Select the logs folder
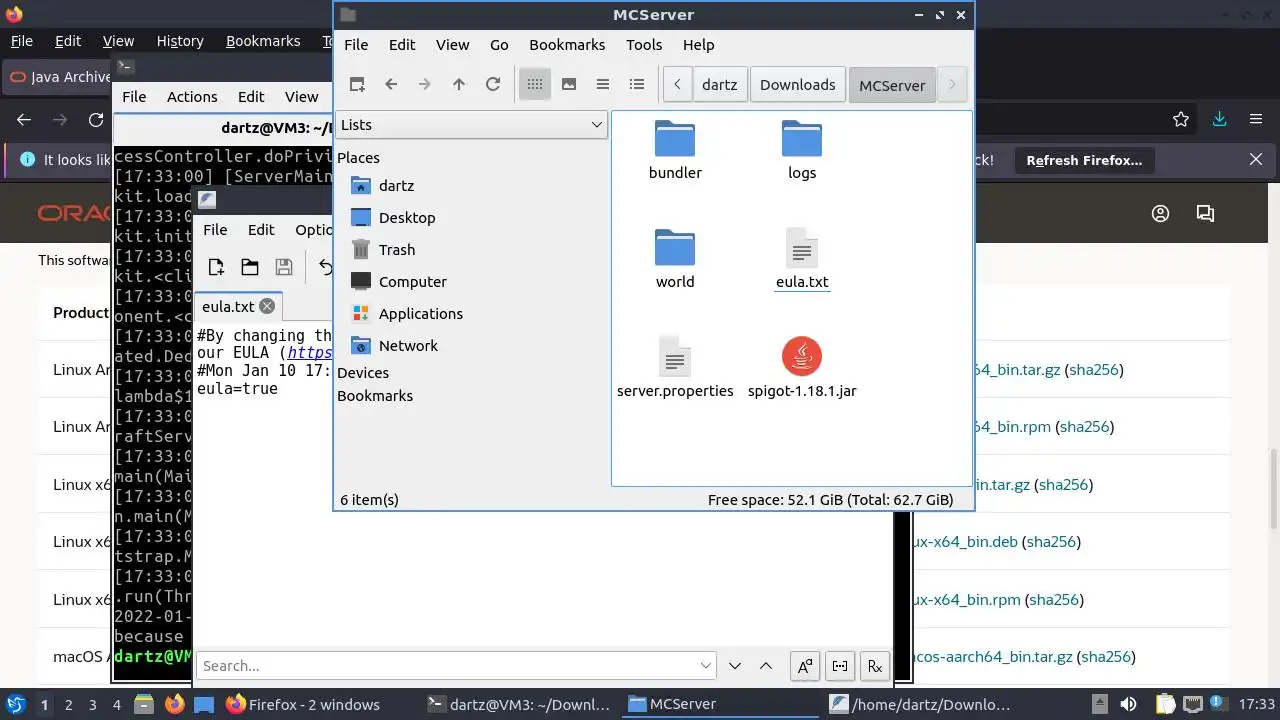The image size is (1280, 720). tap(802, 150)
